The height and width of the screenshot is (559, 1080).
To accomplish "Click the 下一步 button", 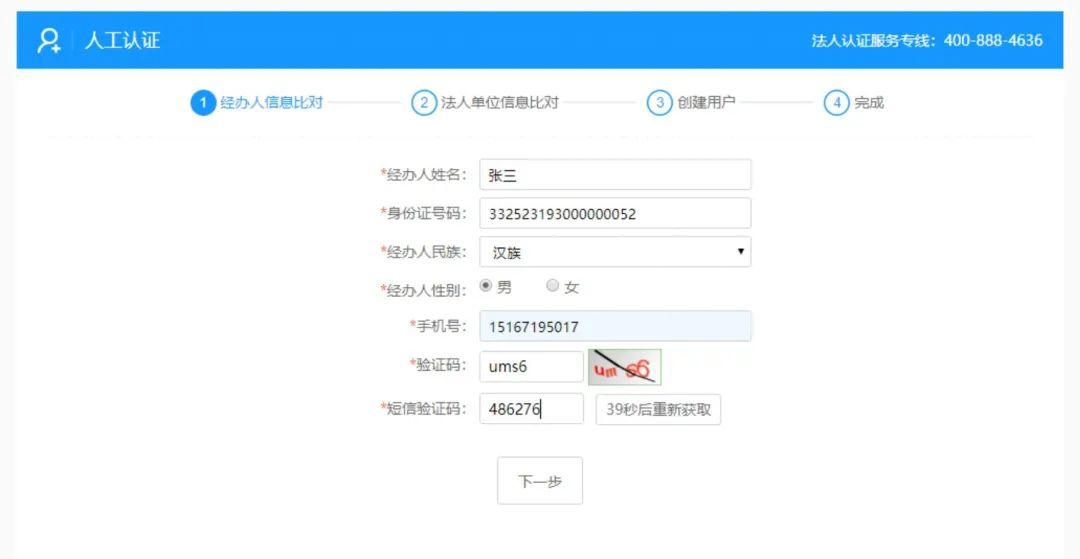I will (540, 481).
